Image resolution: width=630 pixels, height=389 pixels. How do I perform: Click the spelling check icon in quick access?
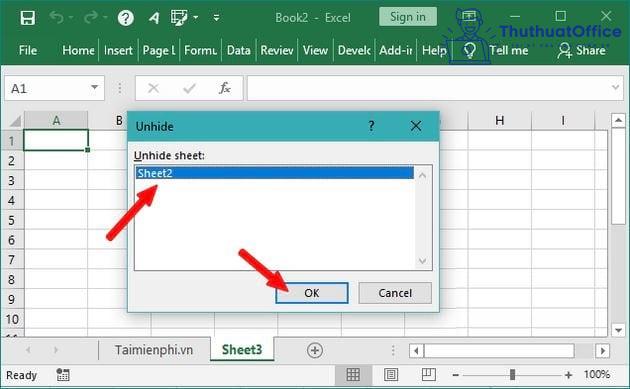coord(154,18)
